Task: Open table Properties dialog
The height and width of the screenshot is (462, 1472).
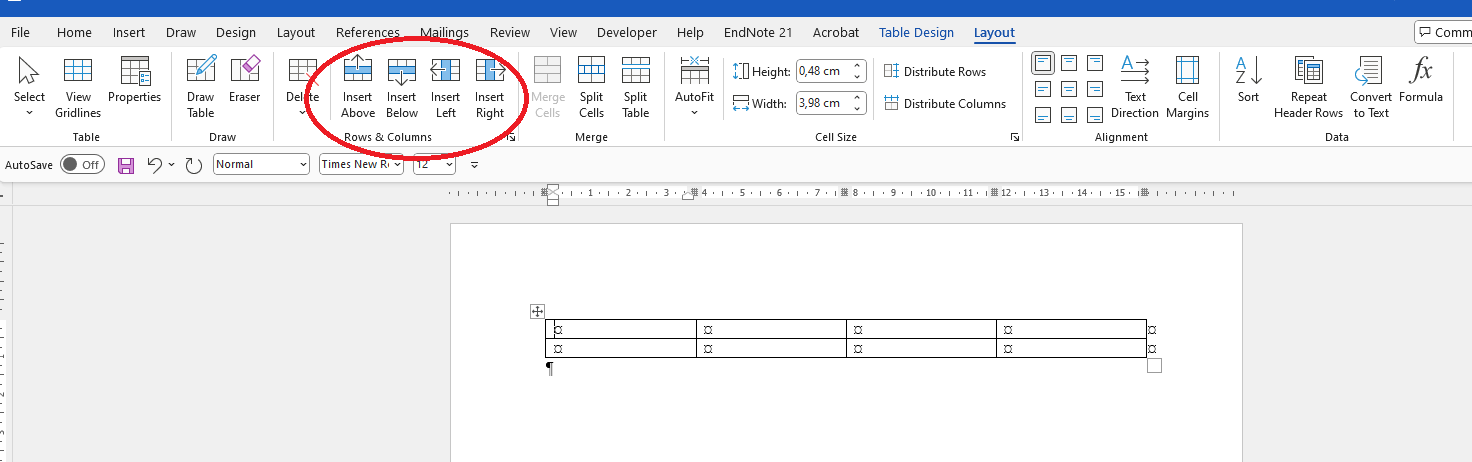Action: [134, 80]
